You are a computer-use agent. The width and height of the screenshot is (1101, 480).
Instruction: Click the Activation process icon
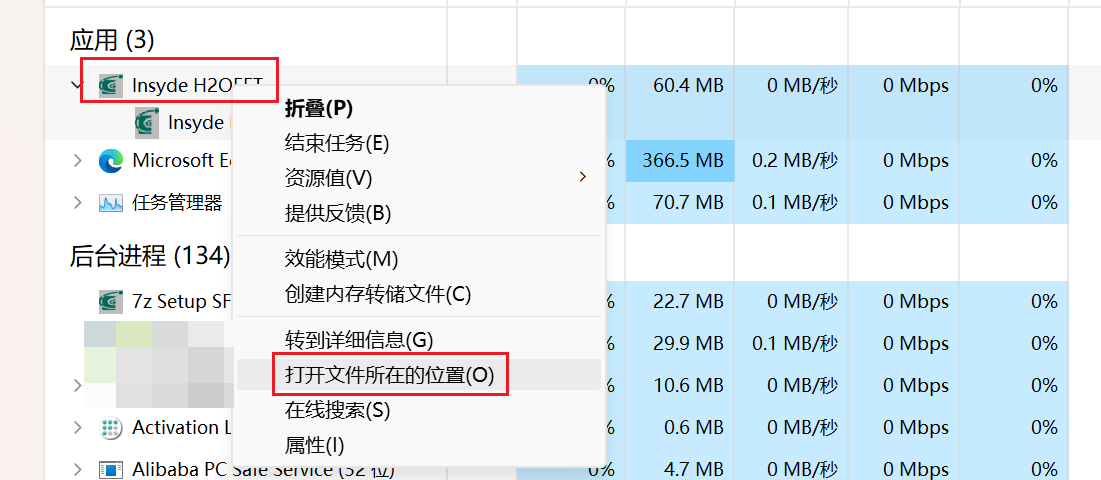pyautogui.click(x=110, y=428)
